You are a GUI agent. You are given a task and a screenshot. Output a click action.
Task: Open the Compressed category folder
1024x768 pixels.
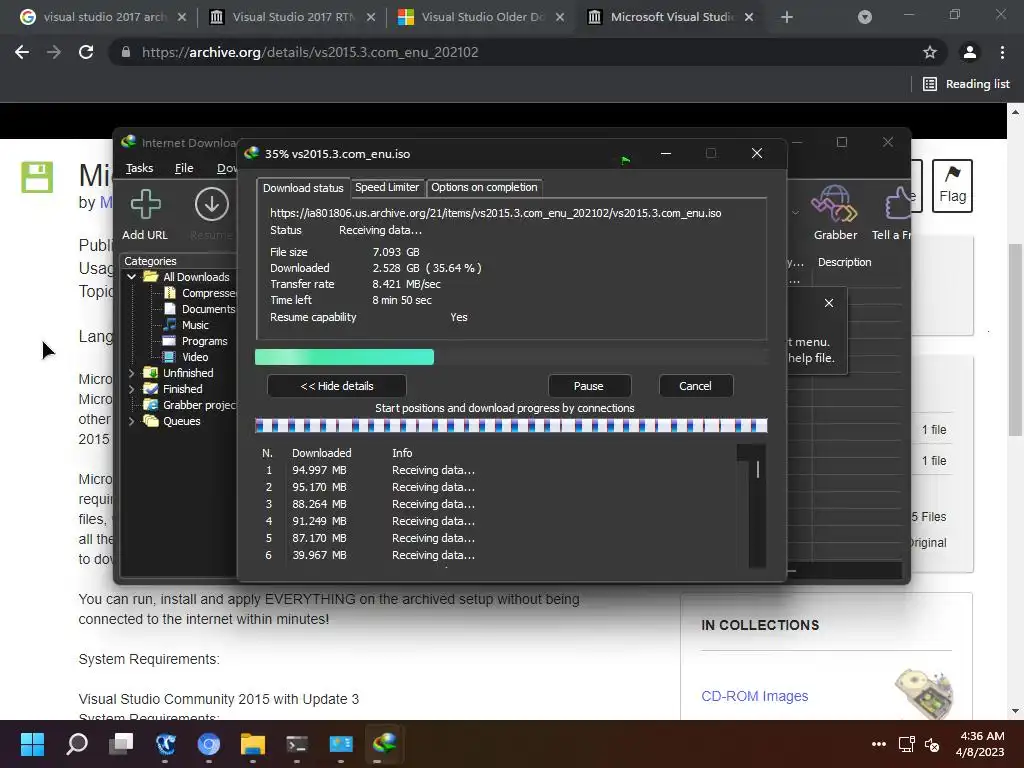(200, 293)
